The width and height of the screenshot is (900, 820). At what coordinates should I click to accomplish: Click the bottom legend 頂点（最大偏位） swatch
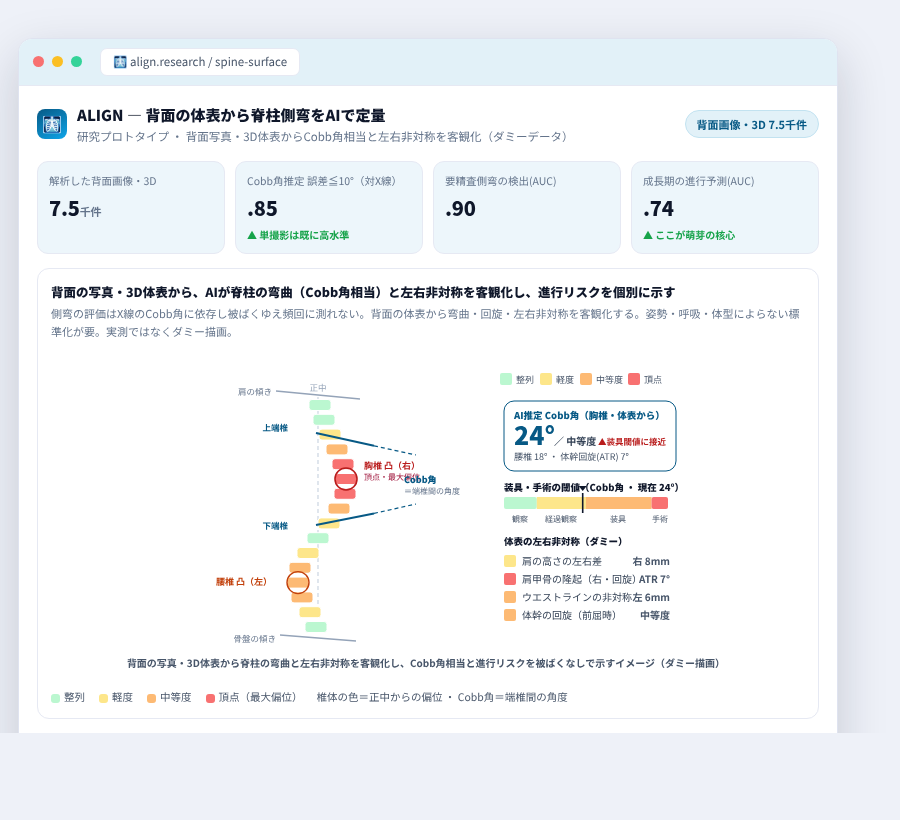211,698
